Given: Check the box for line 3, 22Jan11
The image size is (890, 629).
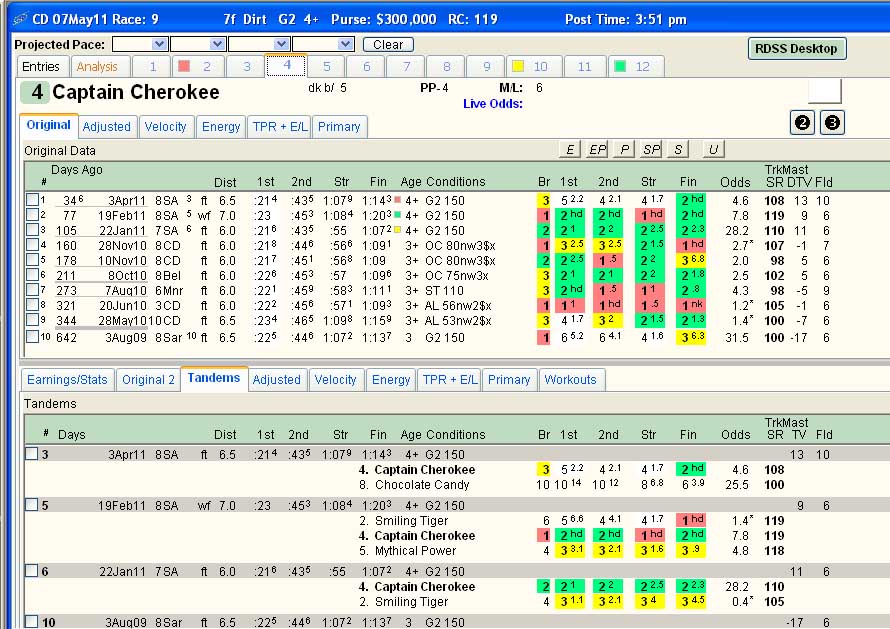Looking at the screenshot, I should point(32,230).
